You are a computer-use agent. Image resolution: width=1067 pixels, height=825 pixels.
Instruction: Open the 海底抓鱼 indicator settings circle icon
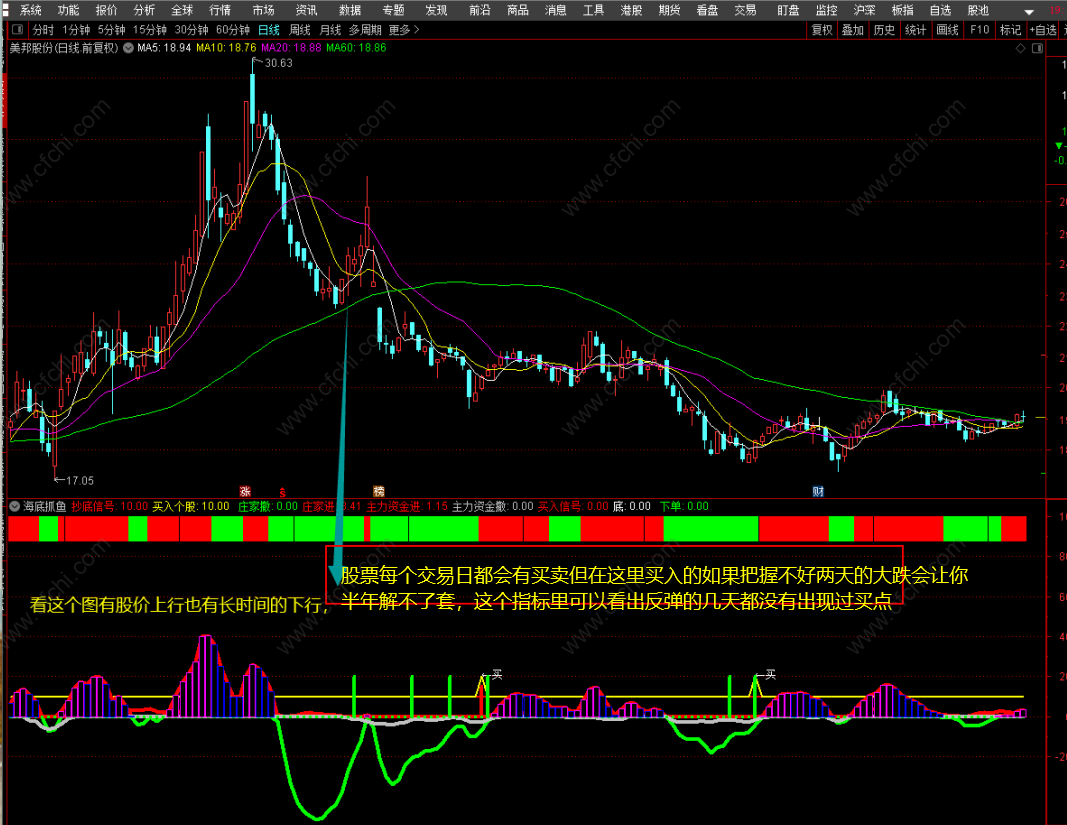point(14,506)
